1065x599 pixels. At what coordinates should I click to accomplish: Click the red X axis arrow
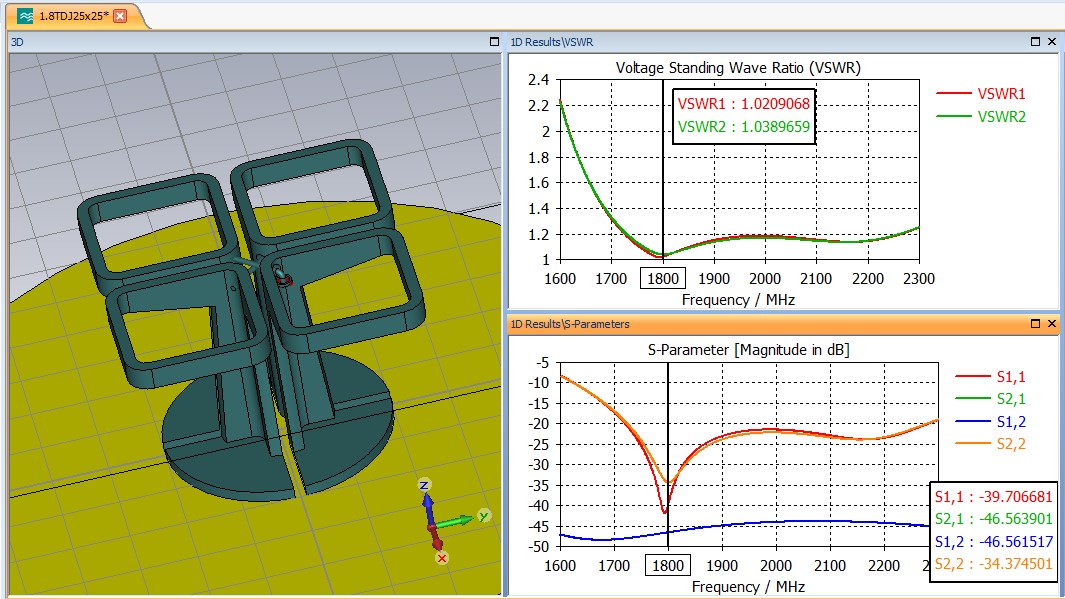[438, 541]
